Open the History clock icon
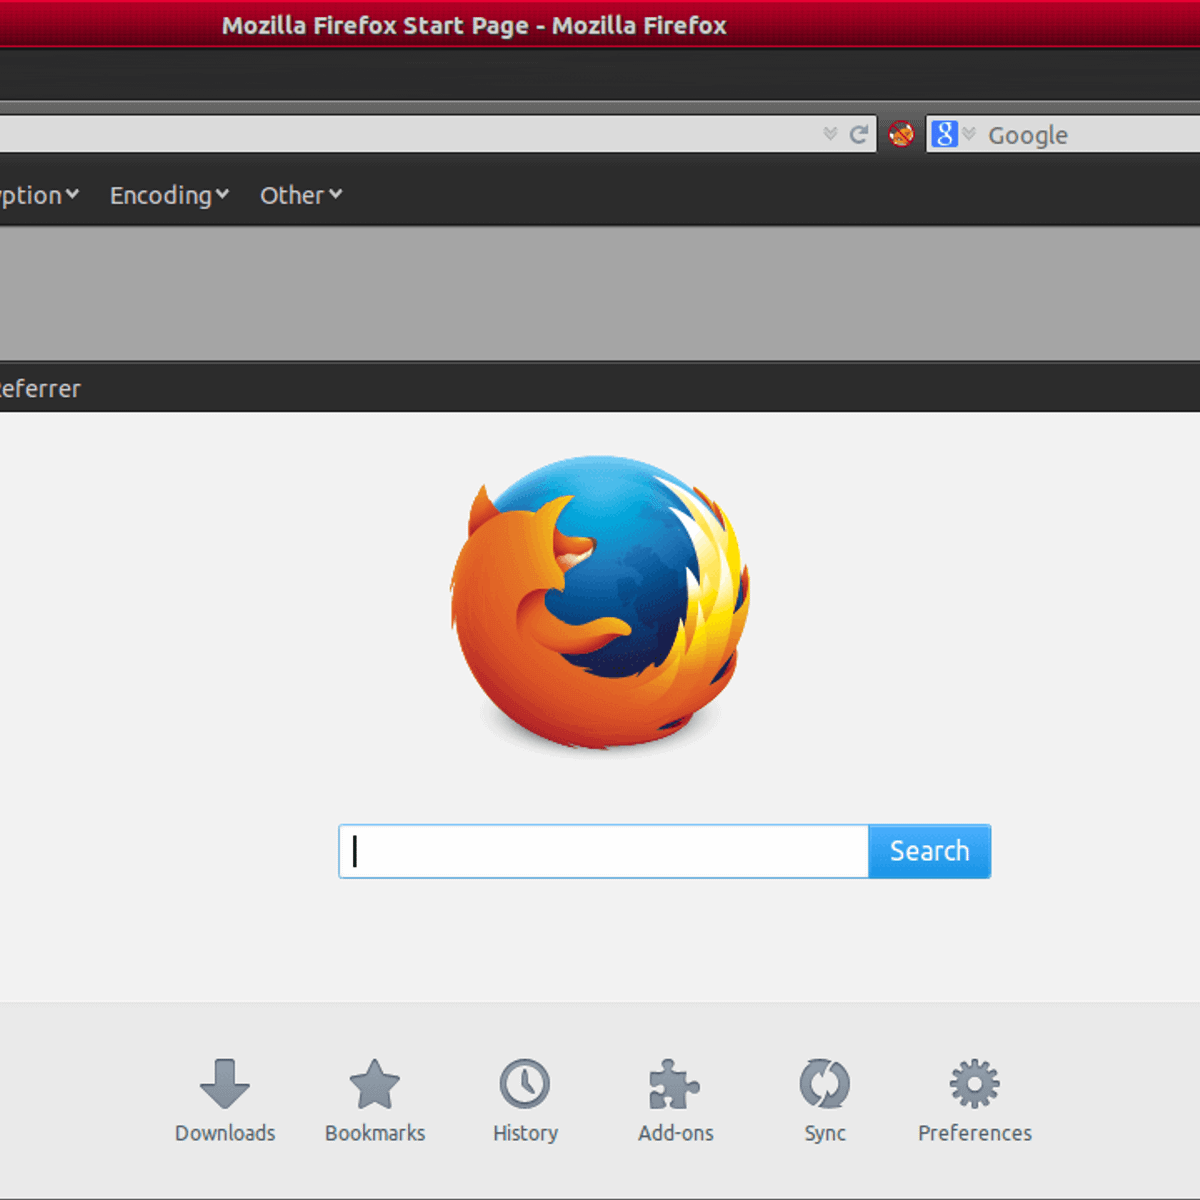Screen dimensions: 1200x1200 525,1084
